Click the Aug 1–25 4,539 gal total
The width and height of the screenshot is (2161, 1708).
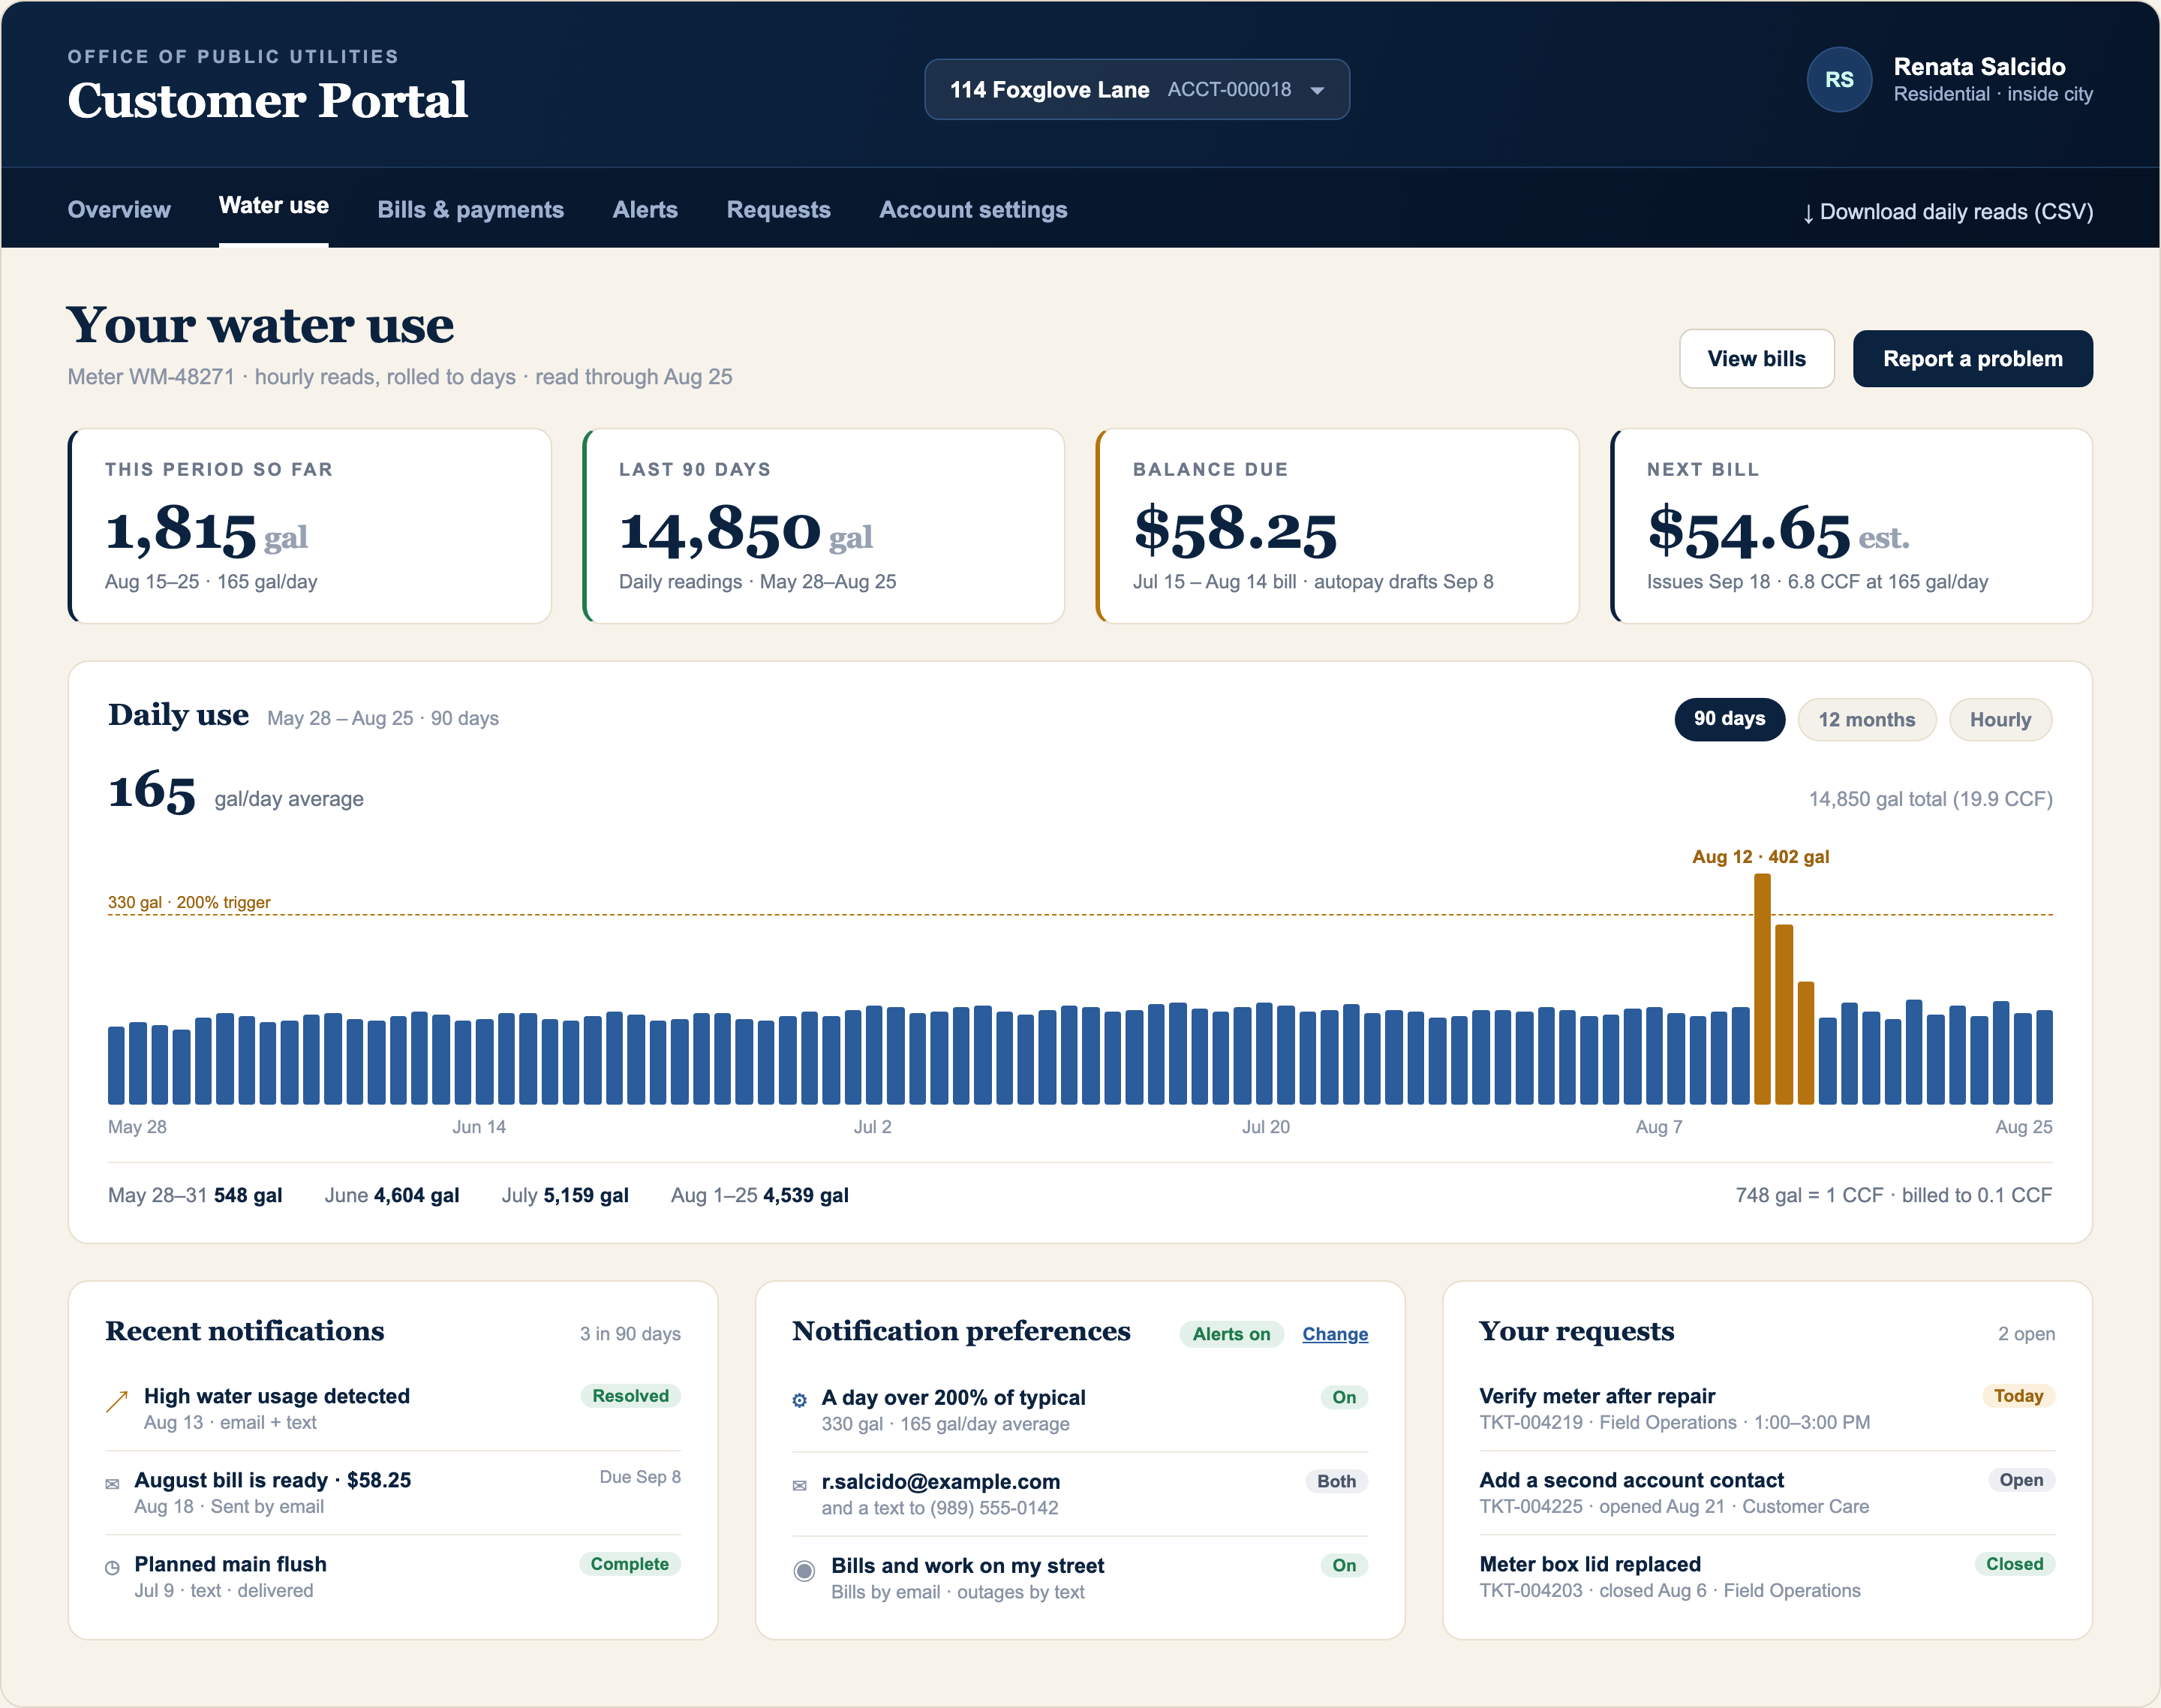point(760,1195)
